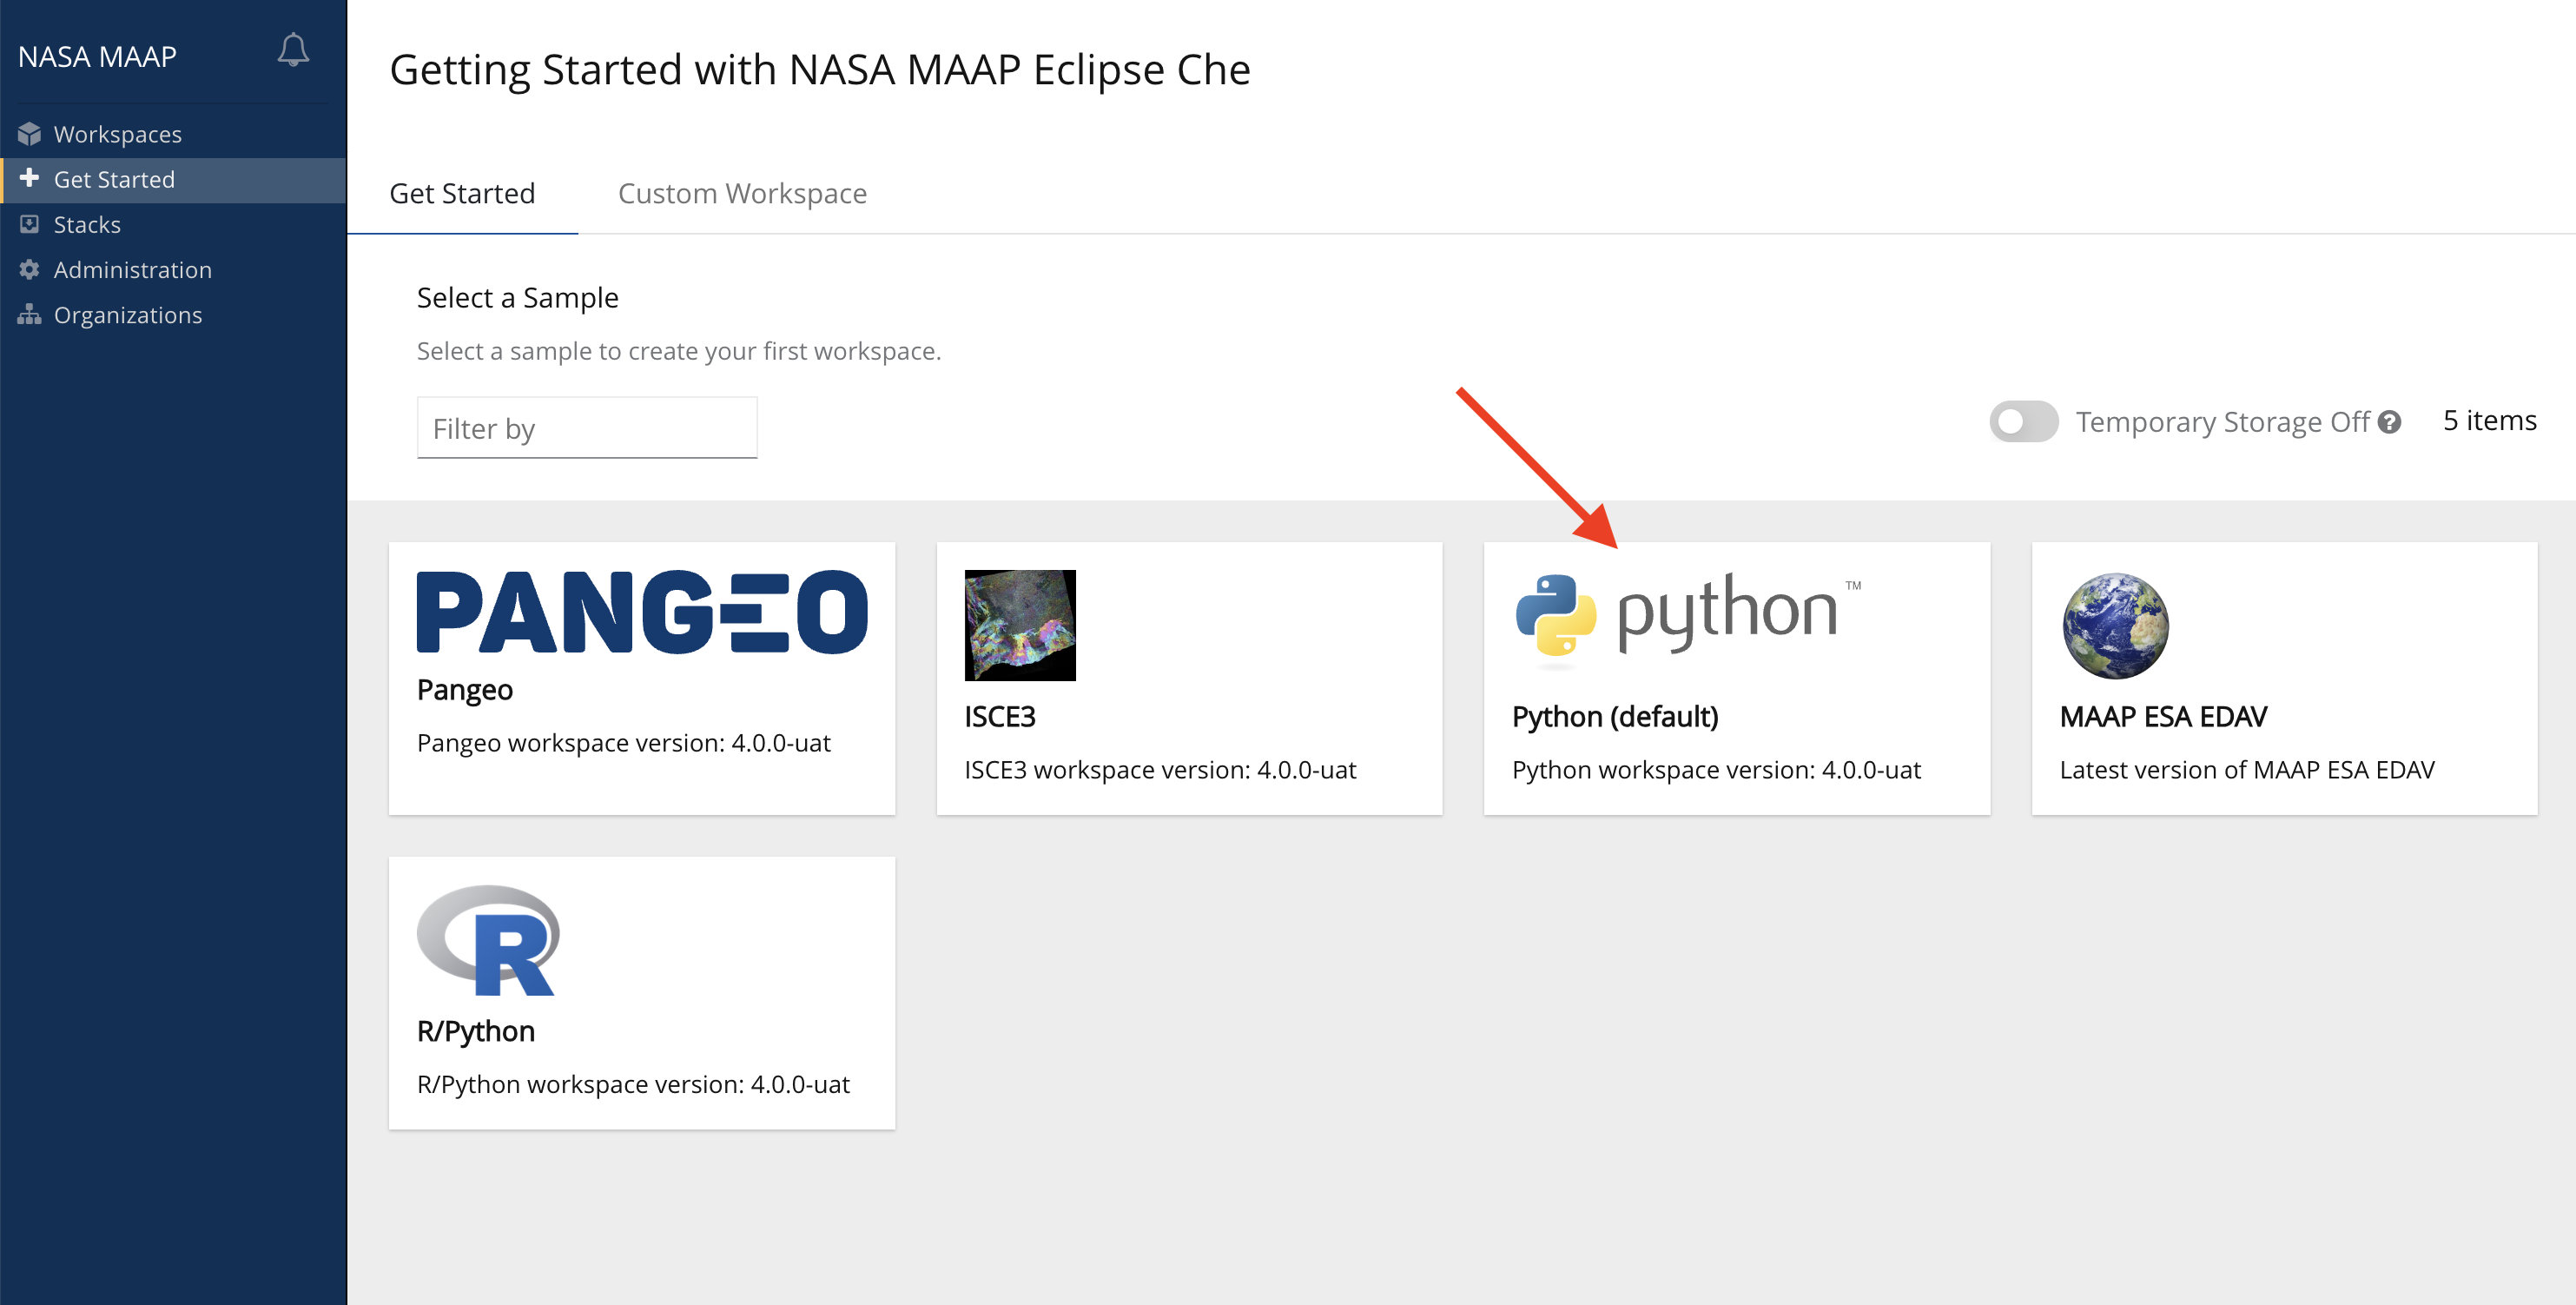Select the Pangeo sample title
2576x1305 pixels.
pyautogui.click(x=465, y=689)
